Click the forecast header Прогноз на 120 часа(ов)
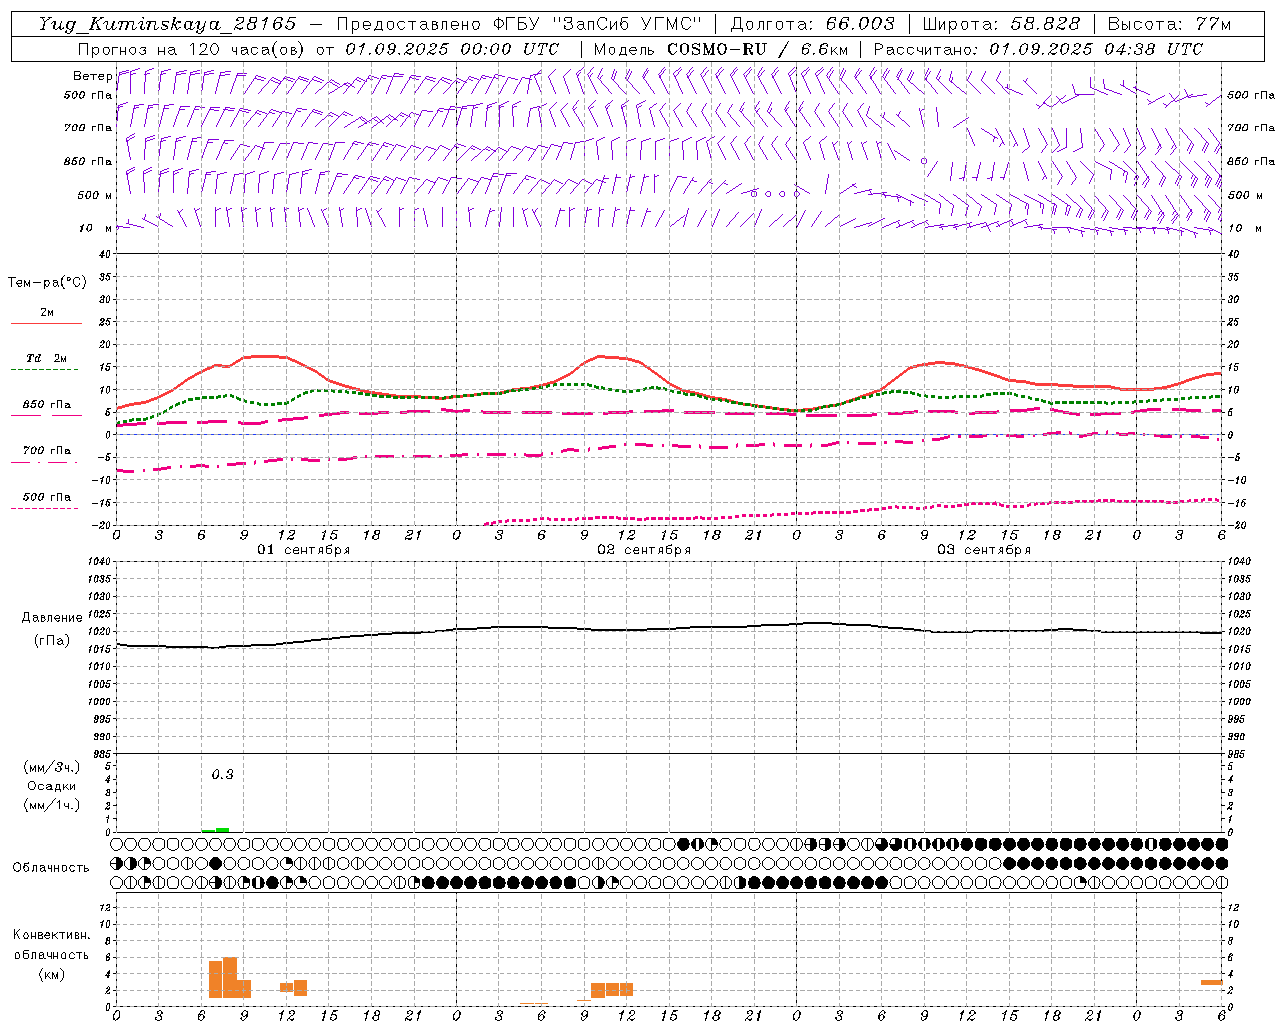 click(192, 49)
